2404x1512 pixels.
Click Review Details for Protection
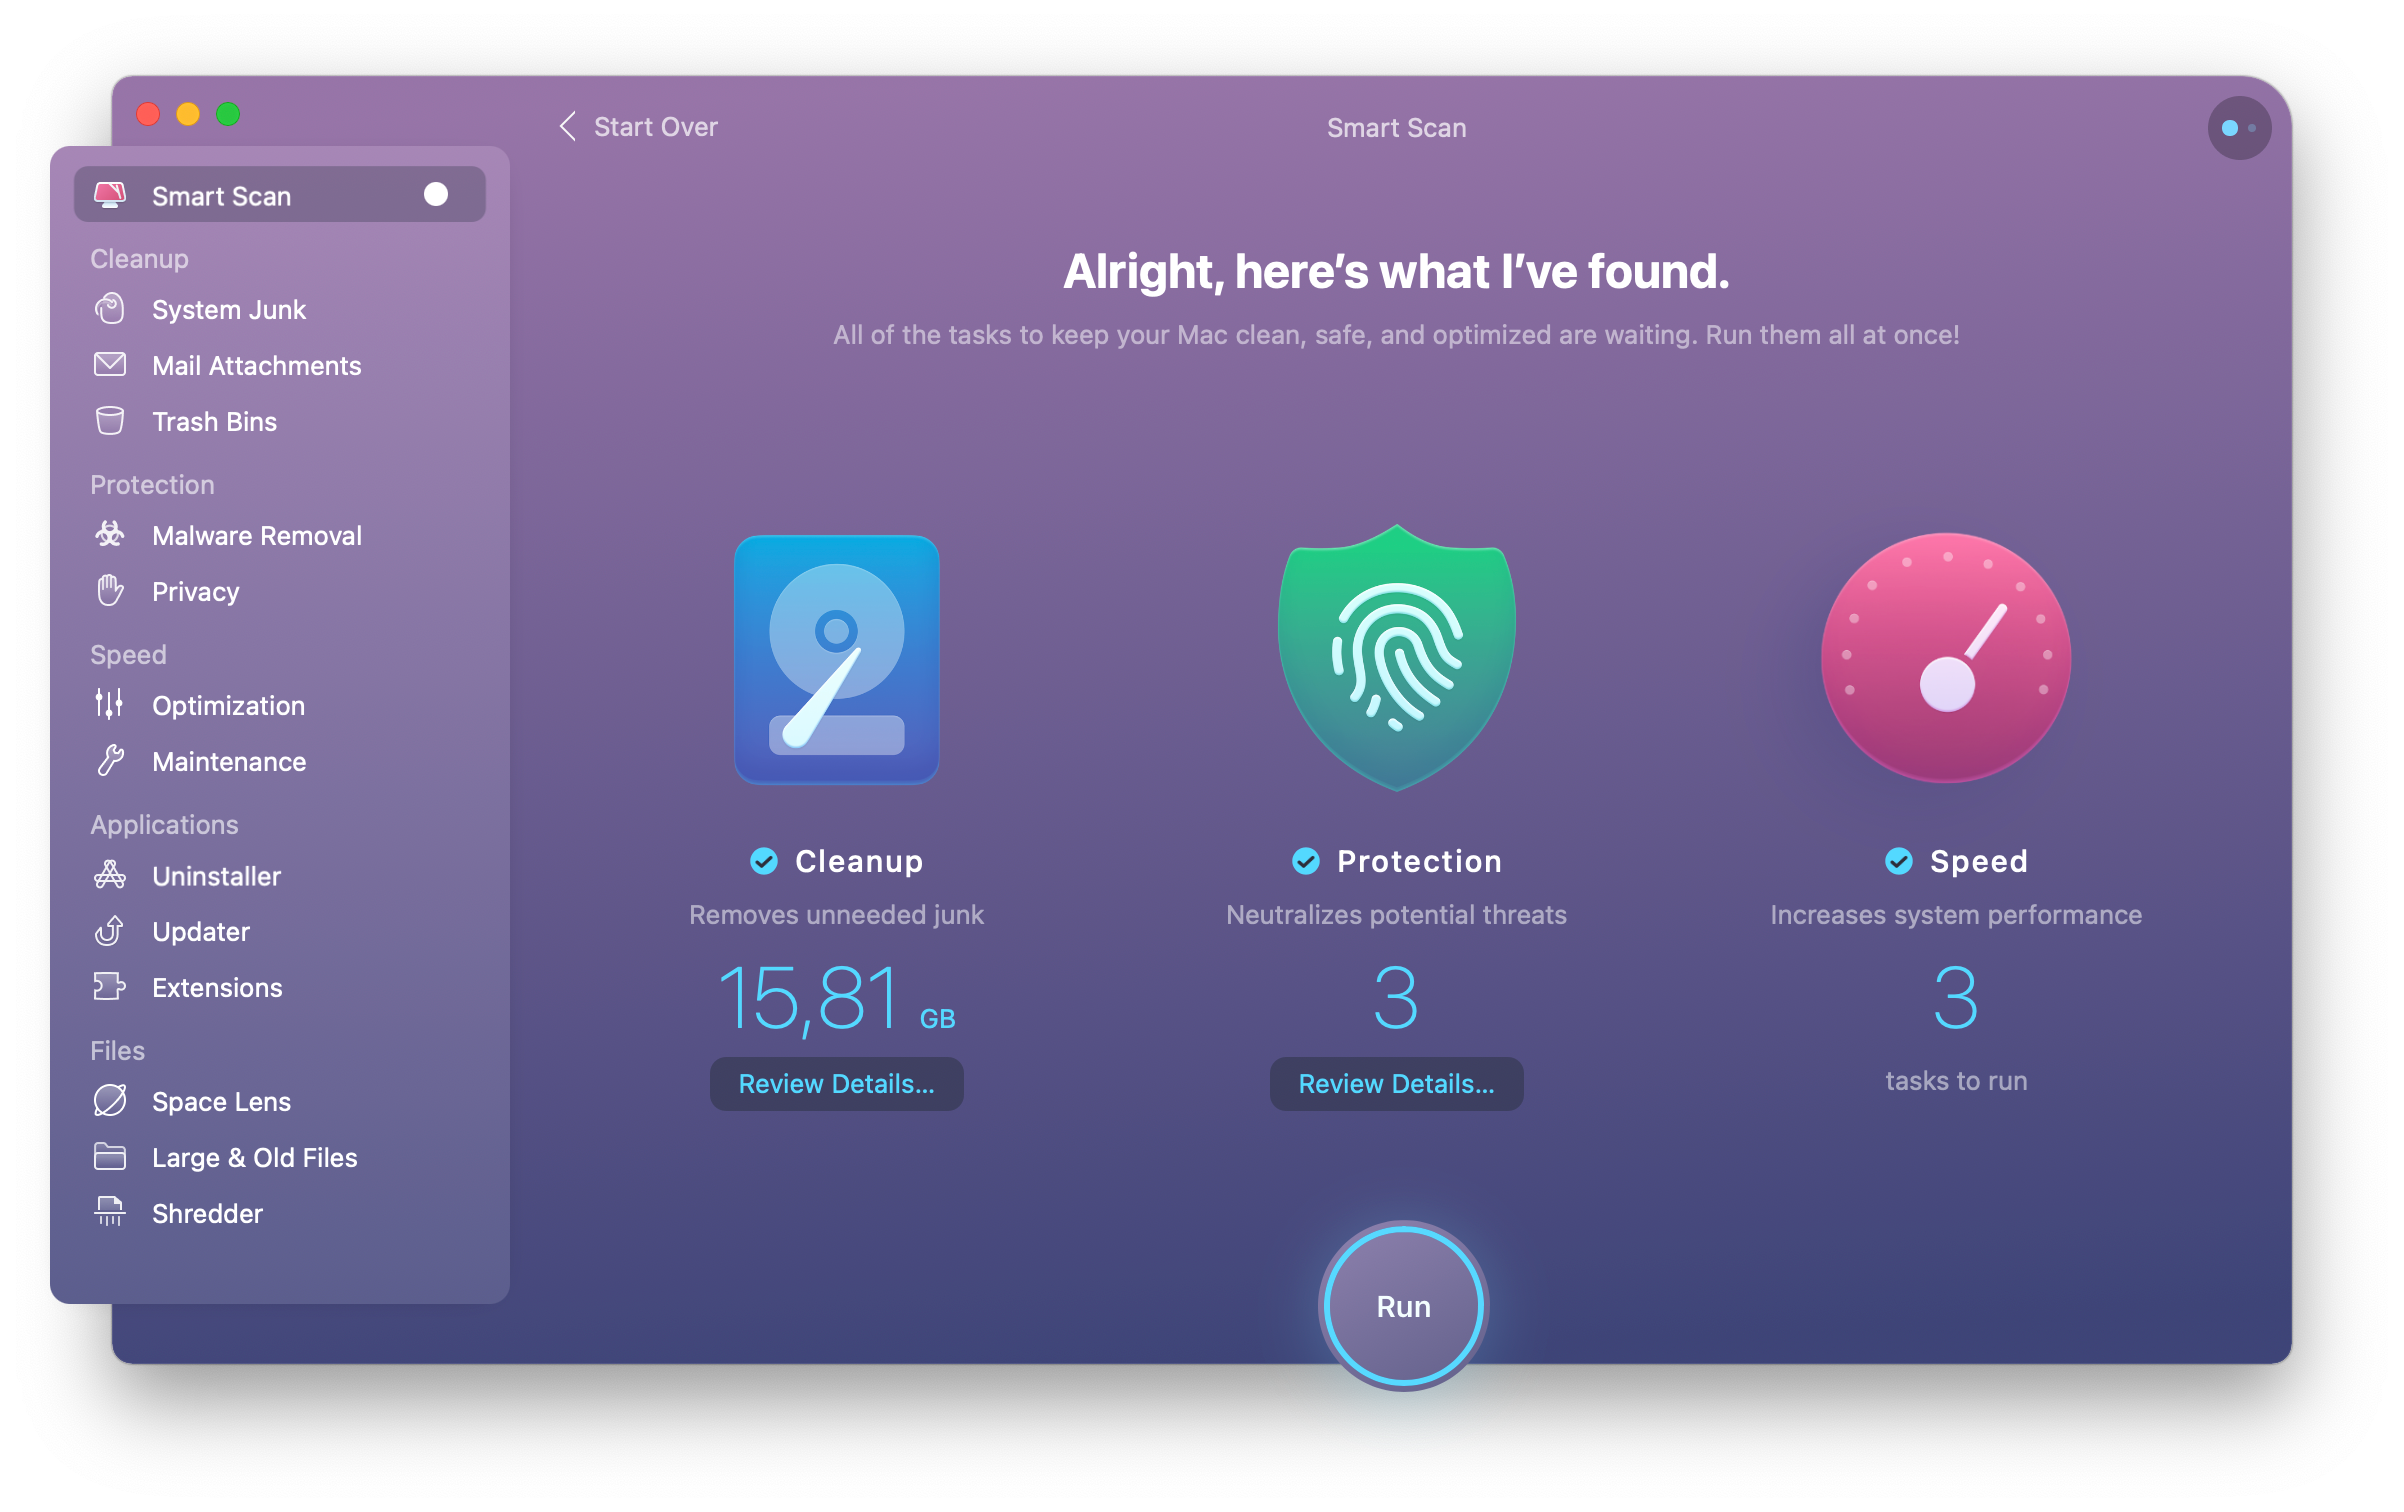1395,1083
